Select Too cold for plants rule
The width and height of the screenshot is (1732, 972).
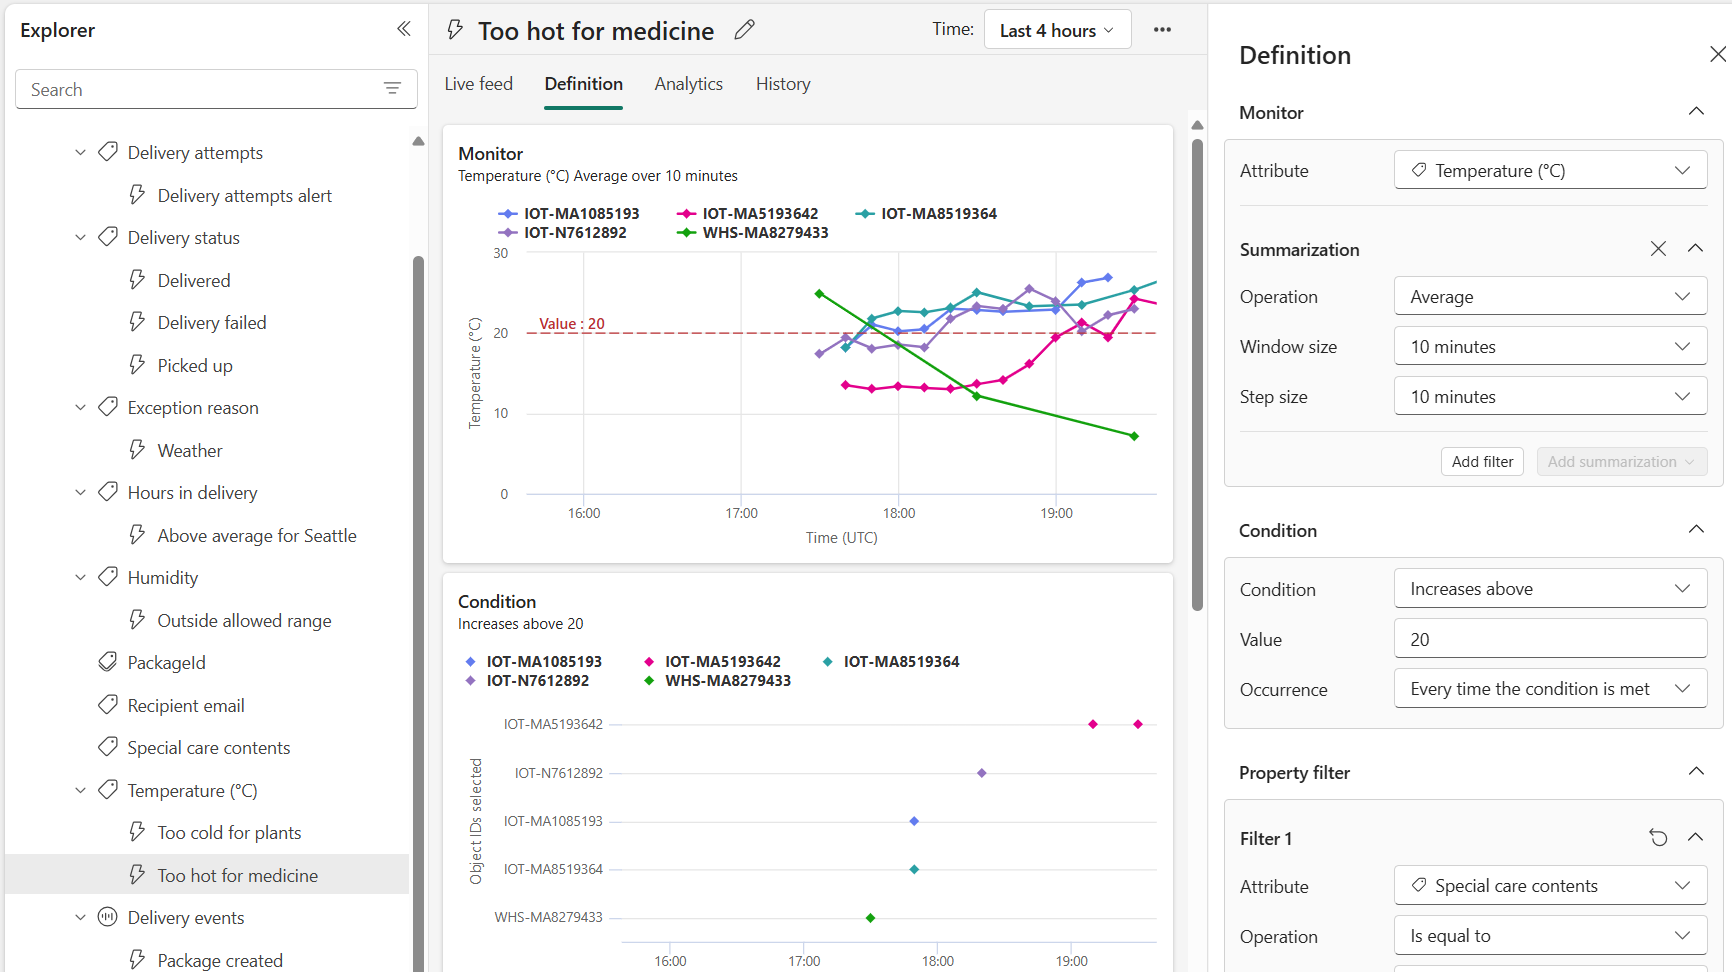229,833
